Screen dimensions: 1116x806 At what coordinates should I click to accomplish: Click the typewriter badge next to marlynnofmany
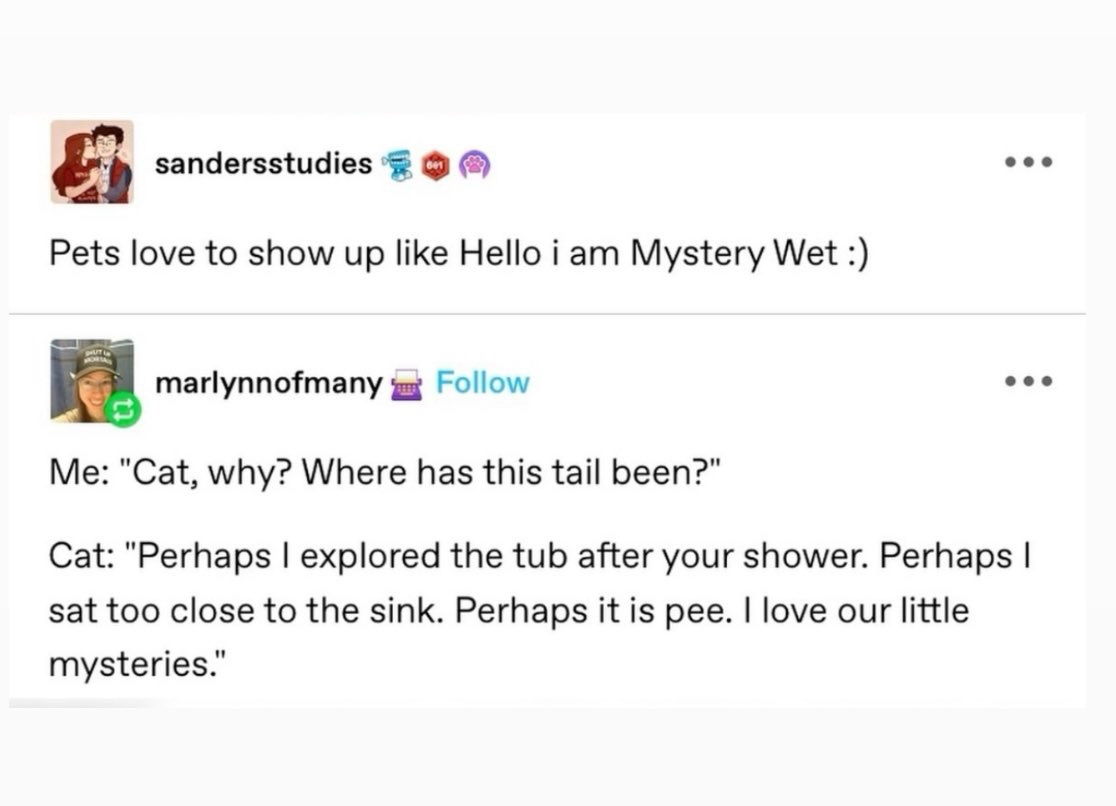tap(406, 384)
